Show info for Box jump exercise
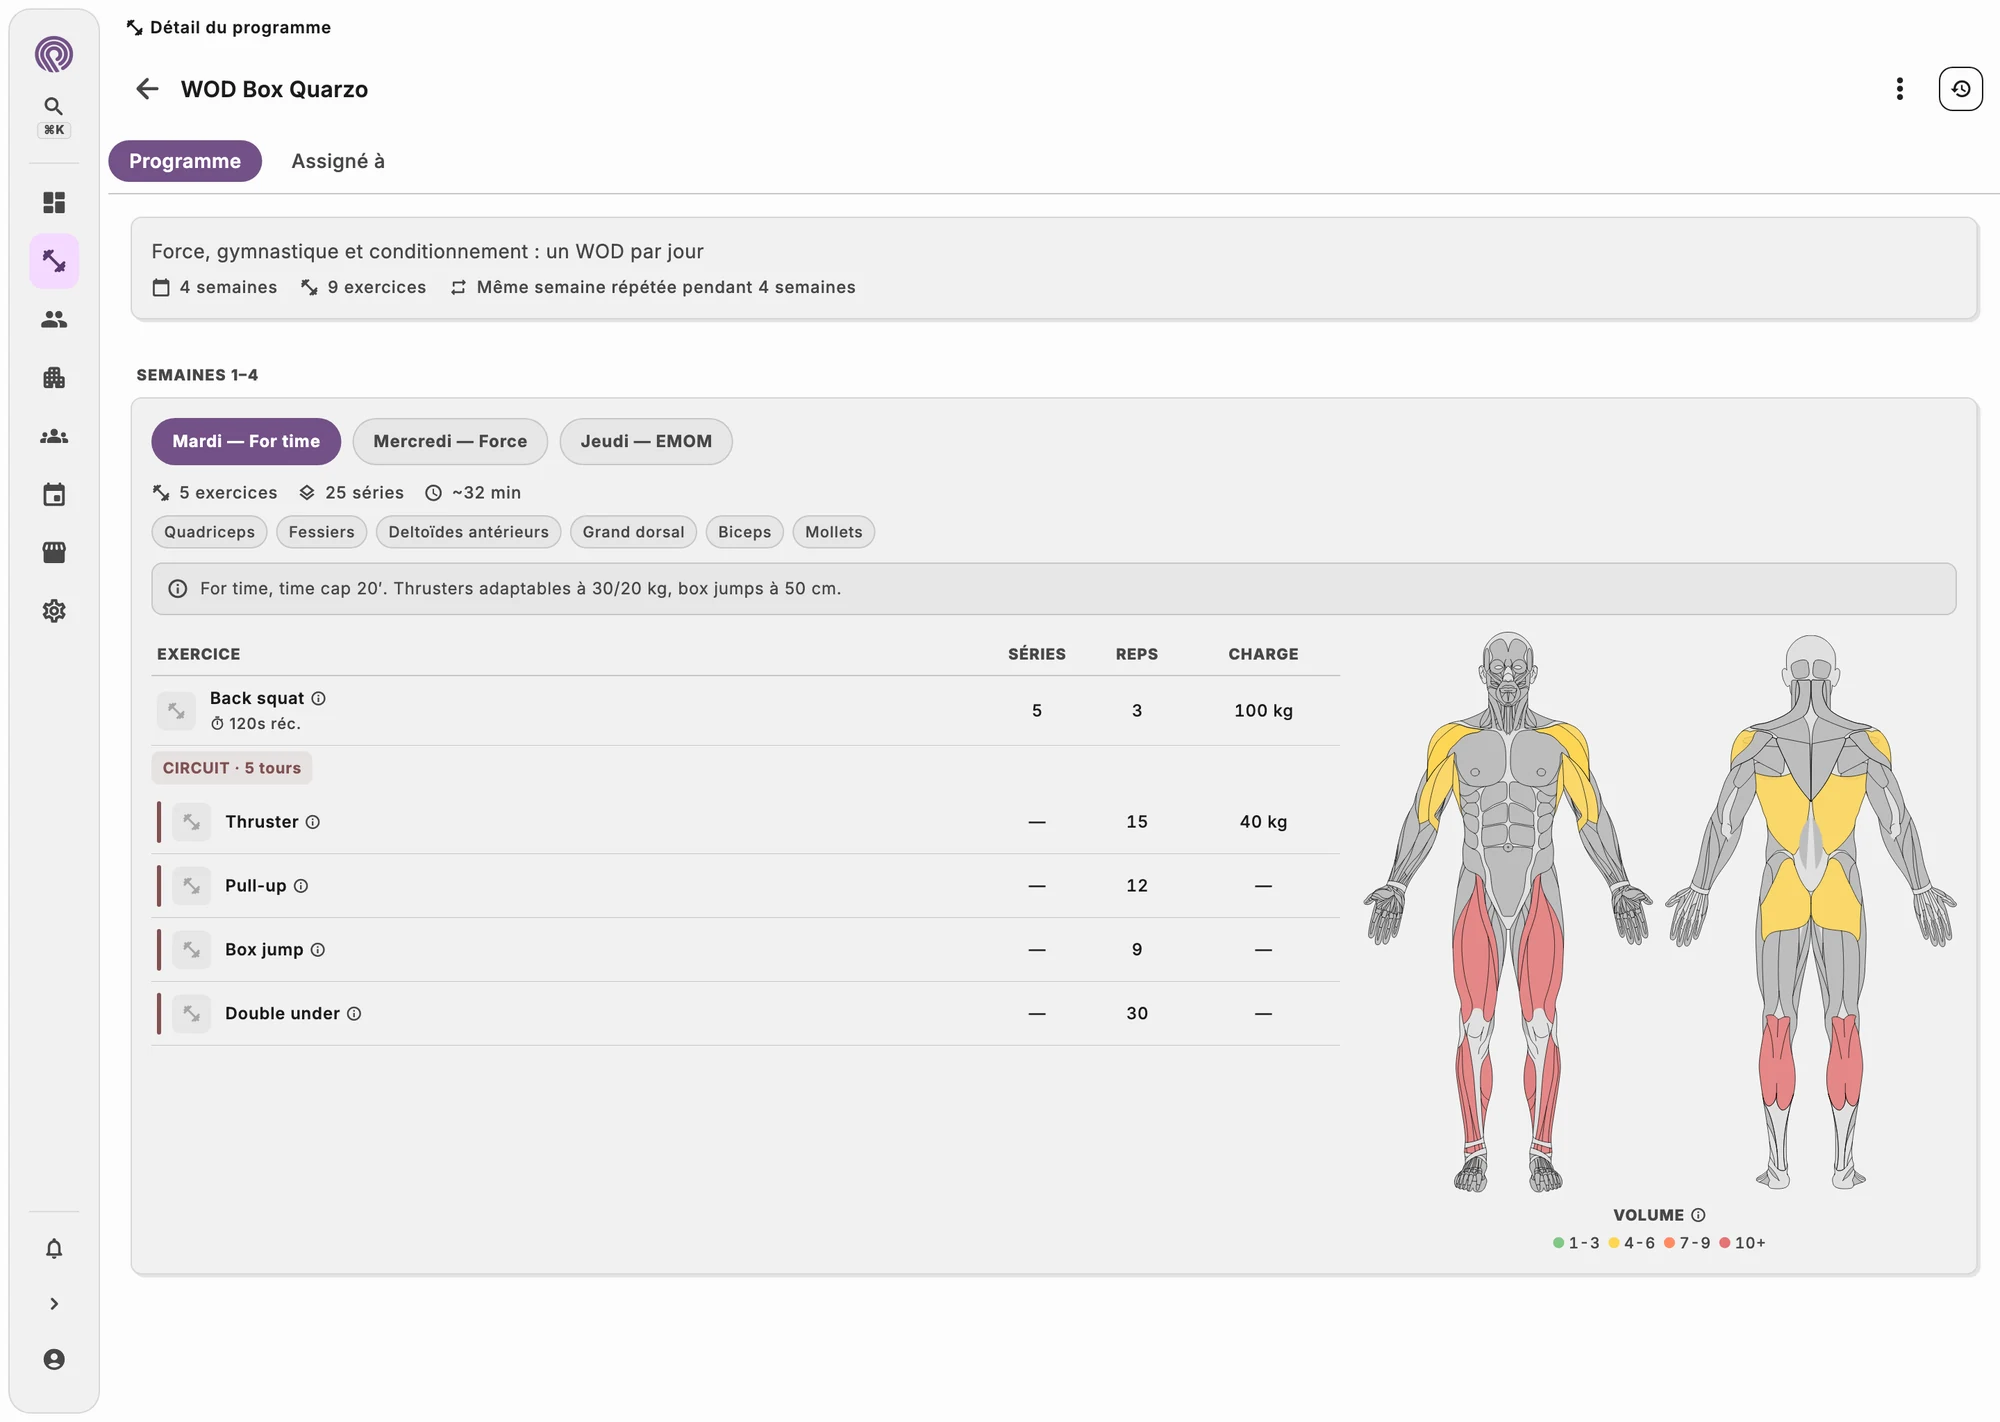The image size is (2000, 1422). click(x=318, y=950)
